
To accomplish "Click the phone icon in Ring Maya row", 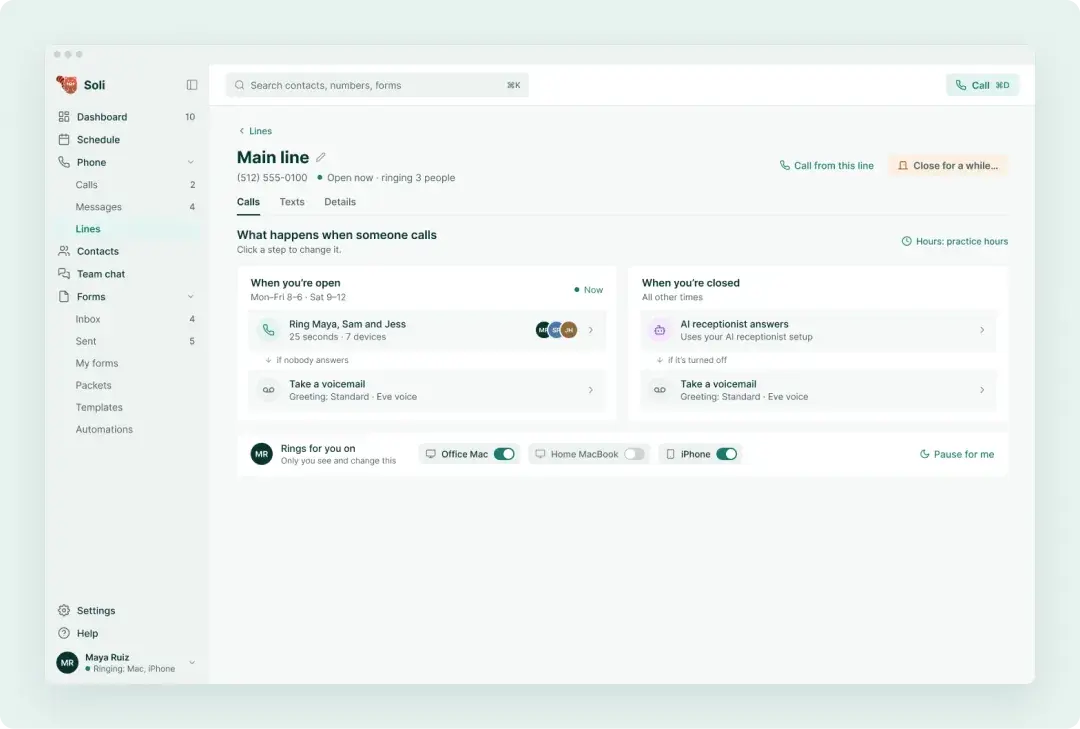I will pyautogui.click(x=269, y=330).
